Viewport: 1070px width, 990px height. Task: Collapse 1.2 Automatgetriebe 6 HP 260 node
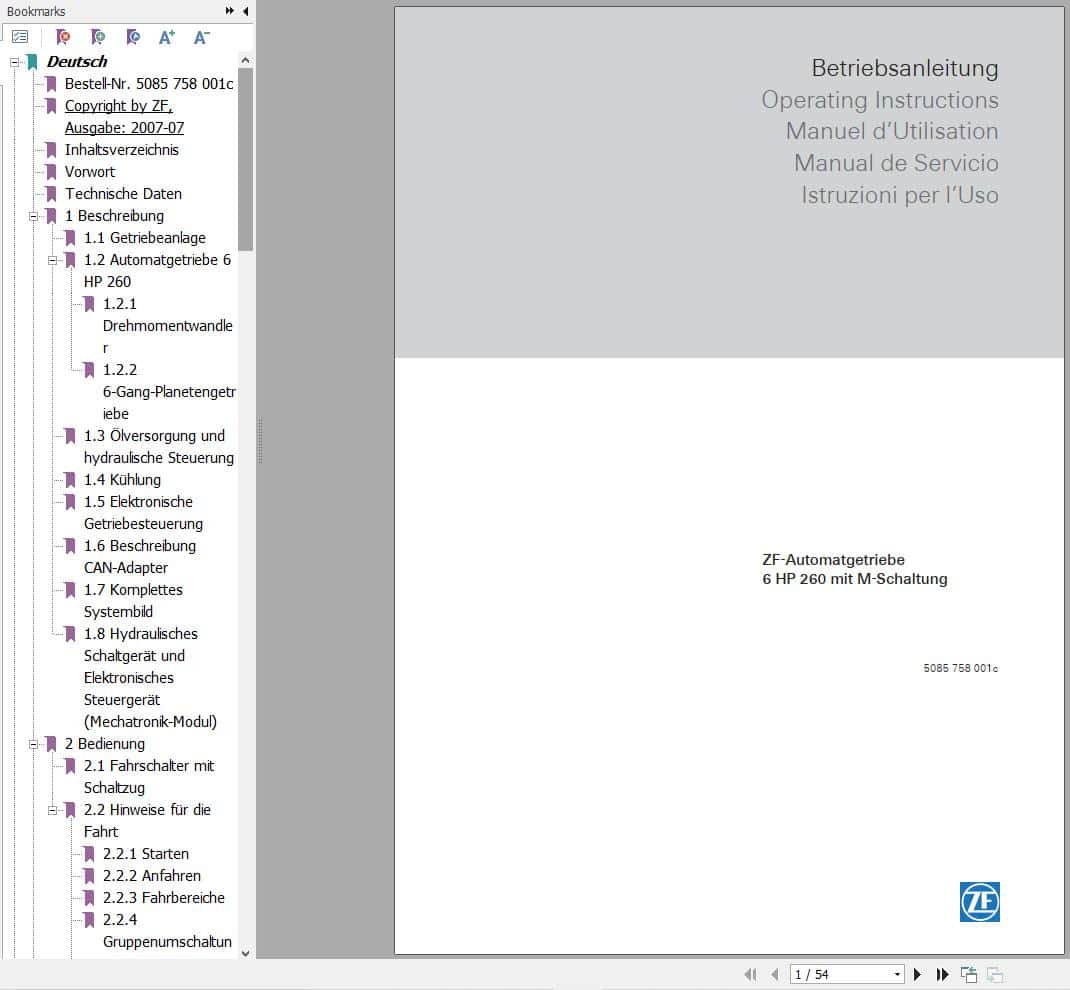point(53,260)
